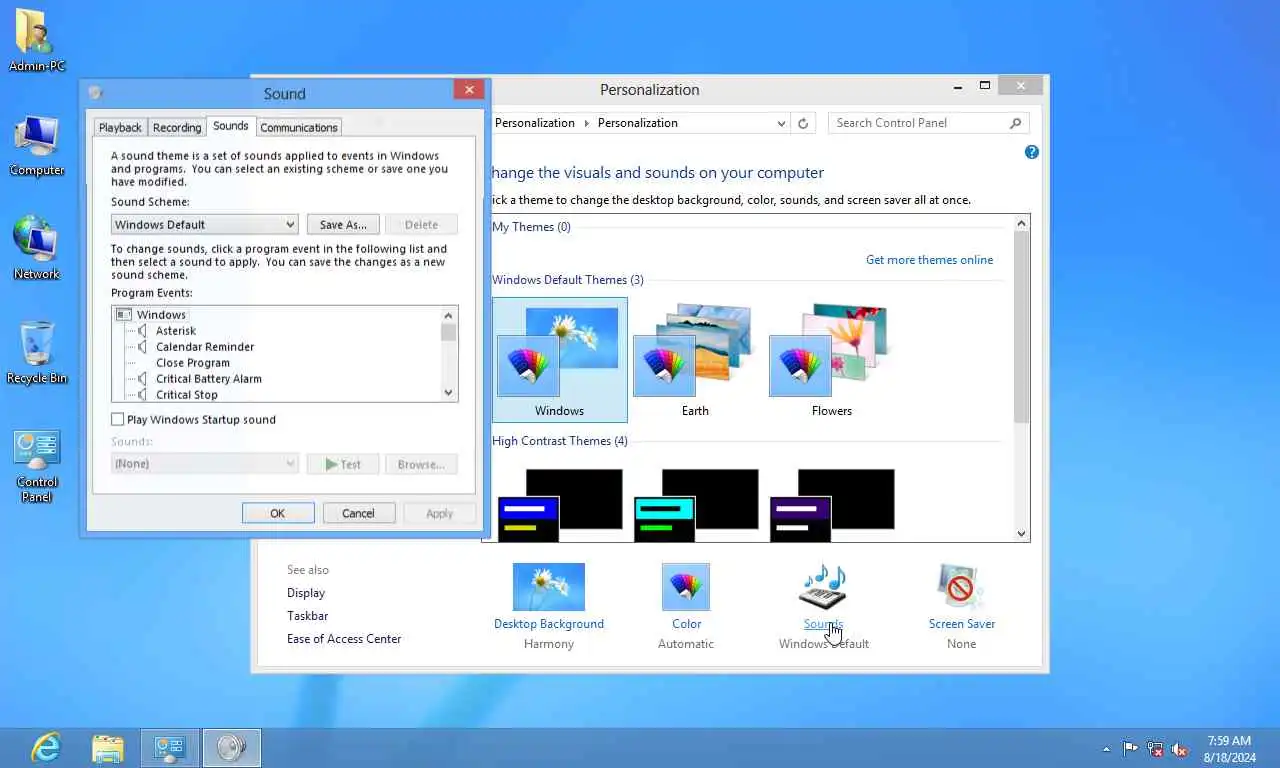1280x768 pixels.
Task: Select the Windows root in Program Events
Action: tap(161, 315)
